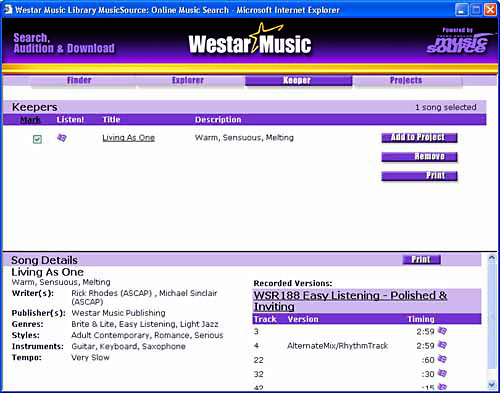Play track 22 listen icon
500x393 pixels.
click(442, 359)
